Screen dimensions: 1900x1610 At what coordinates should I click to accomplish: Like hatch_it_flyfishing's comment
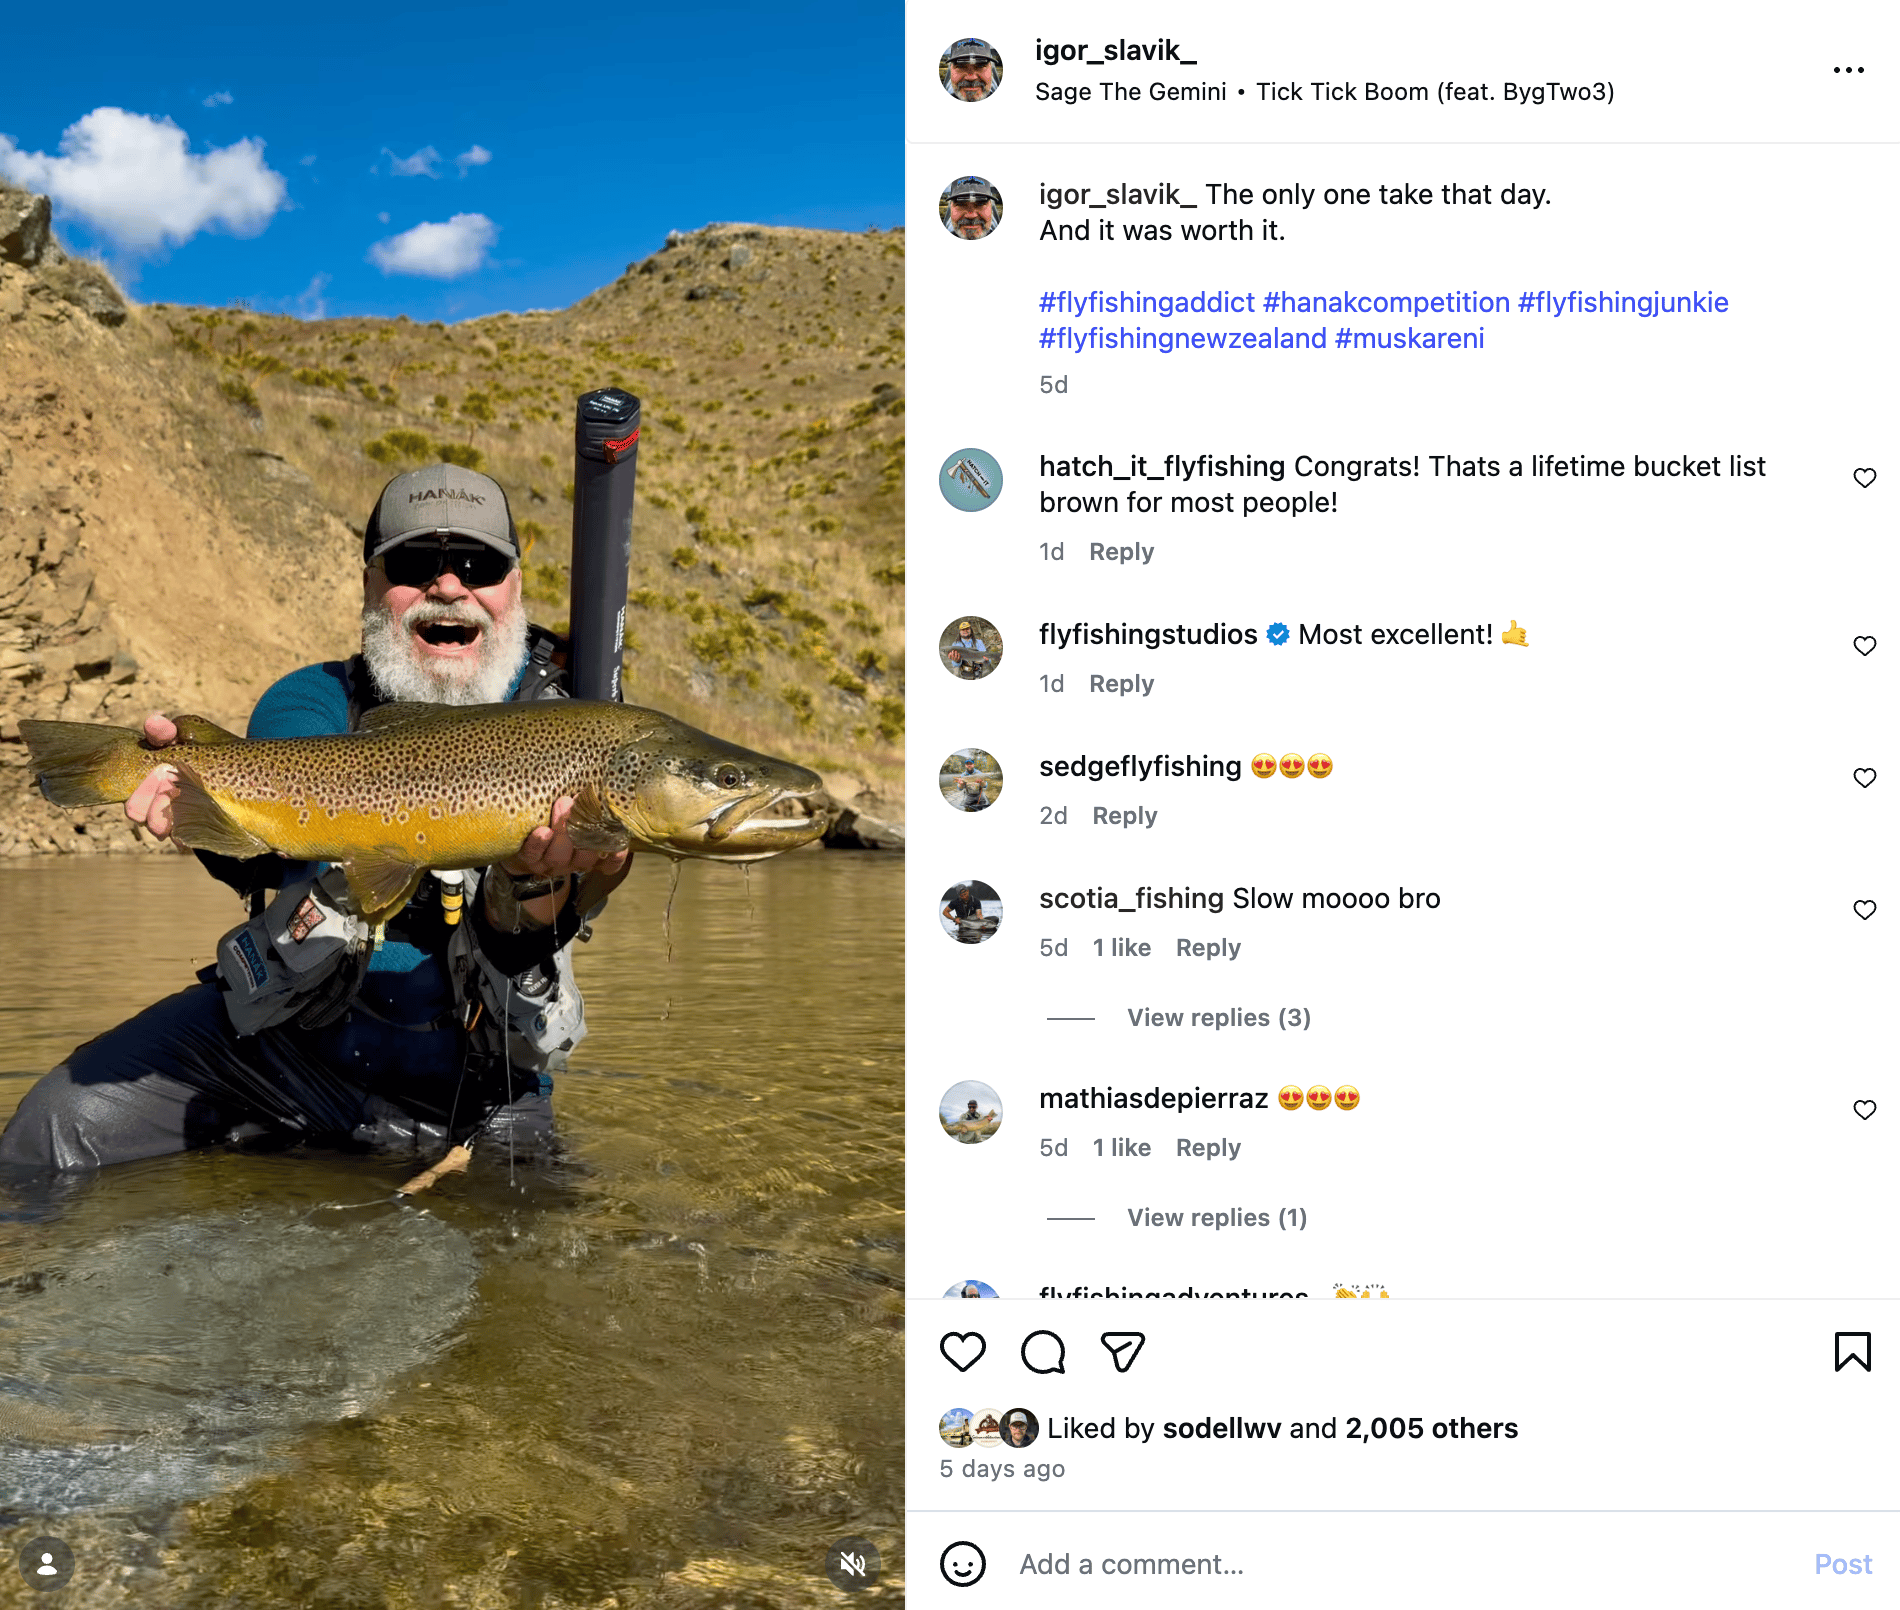(1864, 478)
